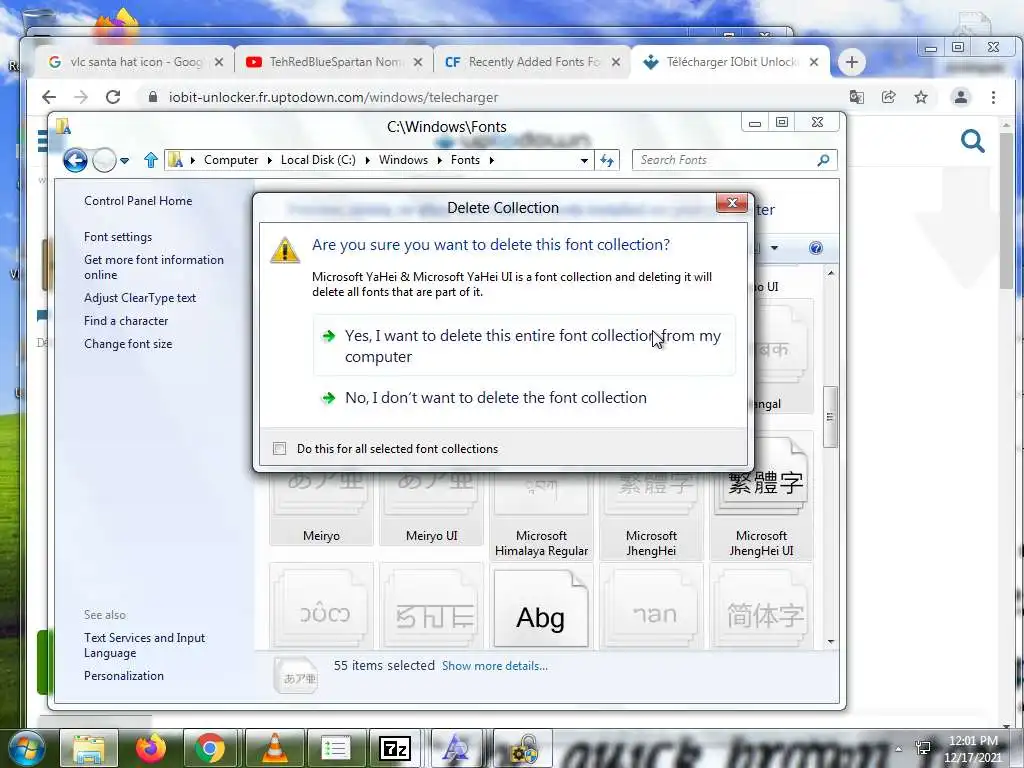Open a new browser tab
The height and width of the screenshot is (768, 1024).
[x=852, y=62]
